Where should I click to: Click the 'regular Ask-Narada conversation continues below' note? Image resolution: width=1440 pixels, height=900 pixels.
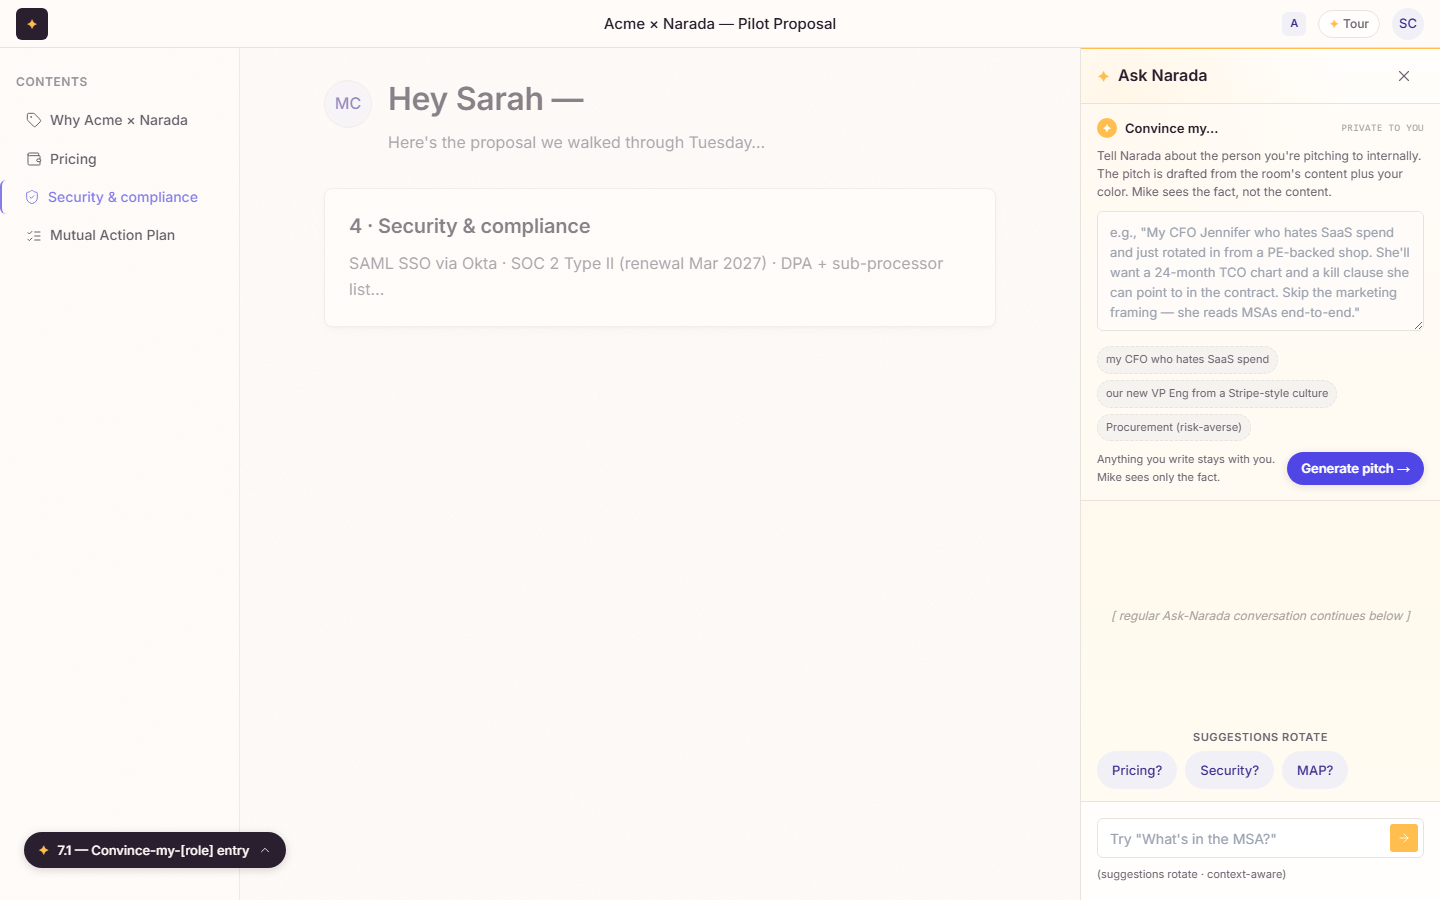tap(1261, 616)
